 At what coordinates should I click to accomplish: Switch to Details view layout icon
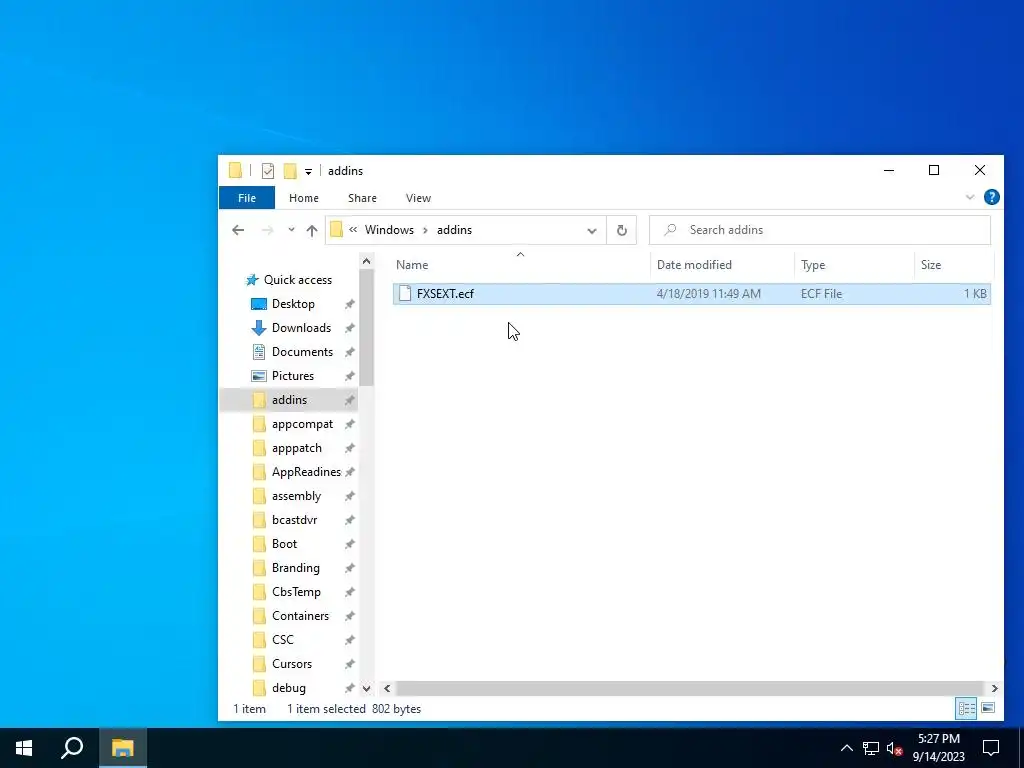967,709
